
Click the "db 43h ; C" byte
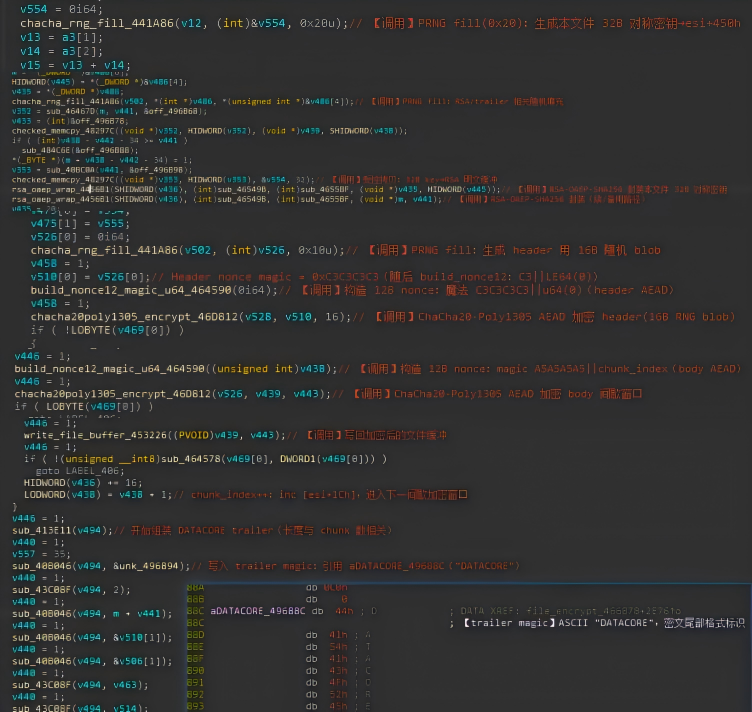tap(338, 670)
